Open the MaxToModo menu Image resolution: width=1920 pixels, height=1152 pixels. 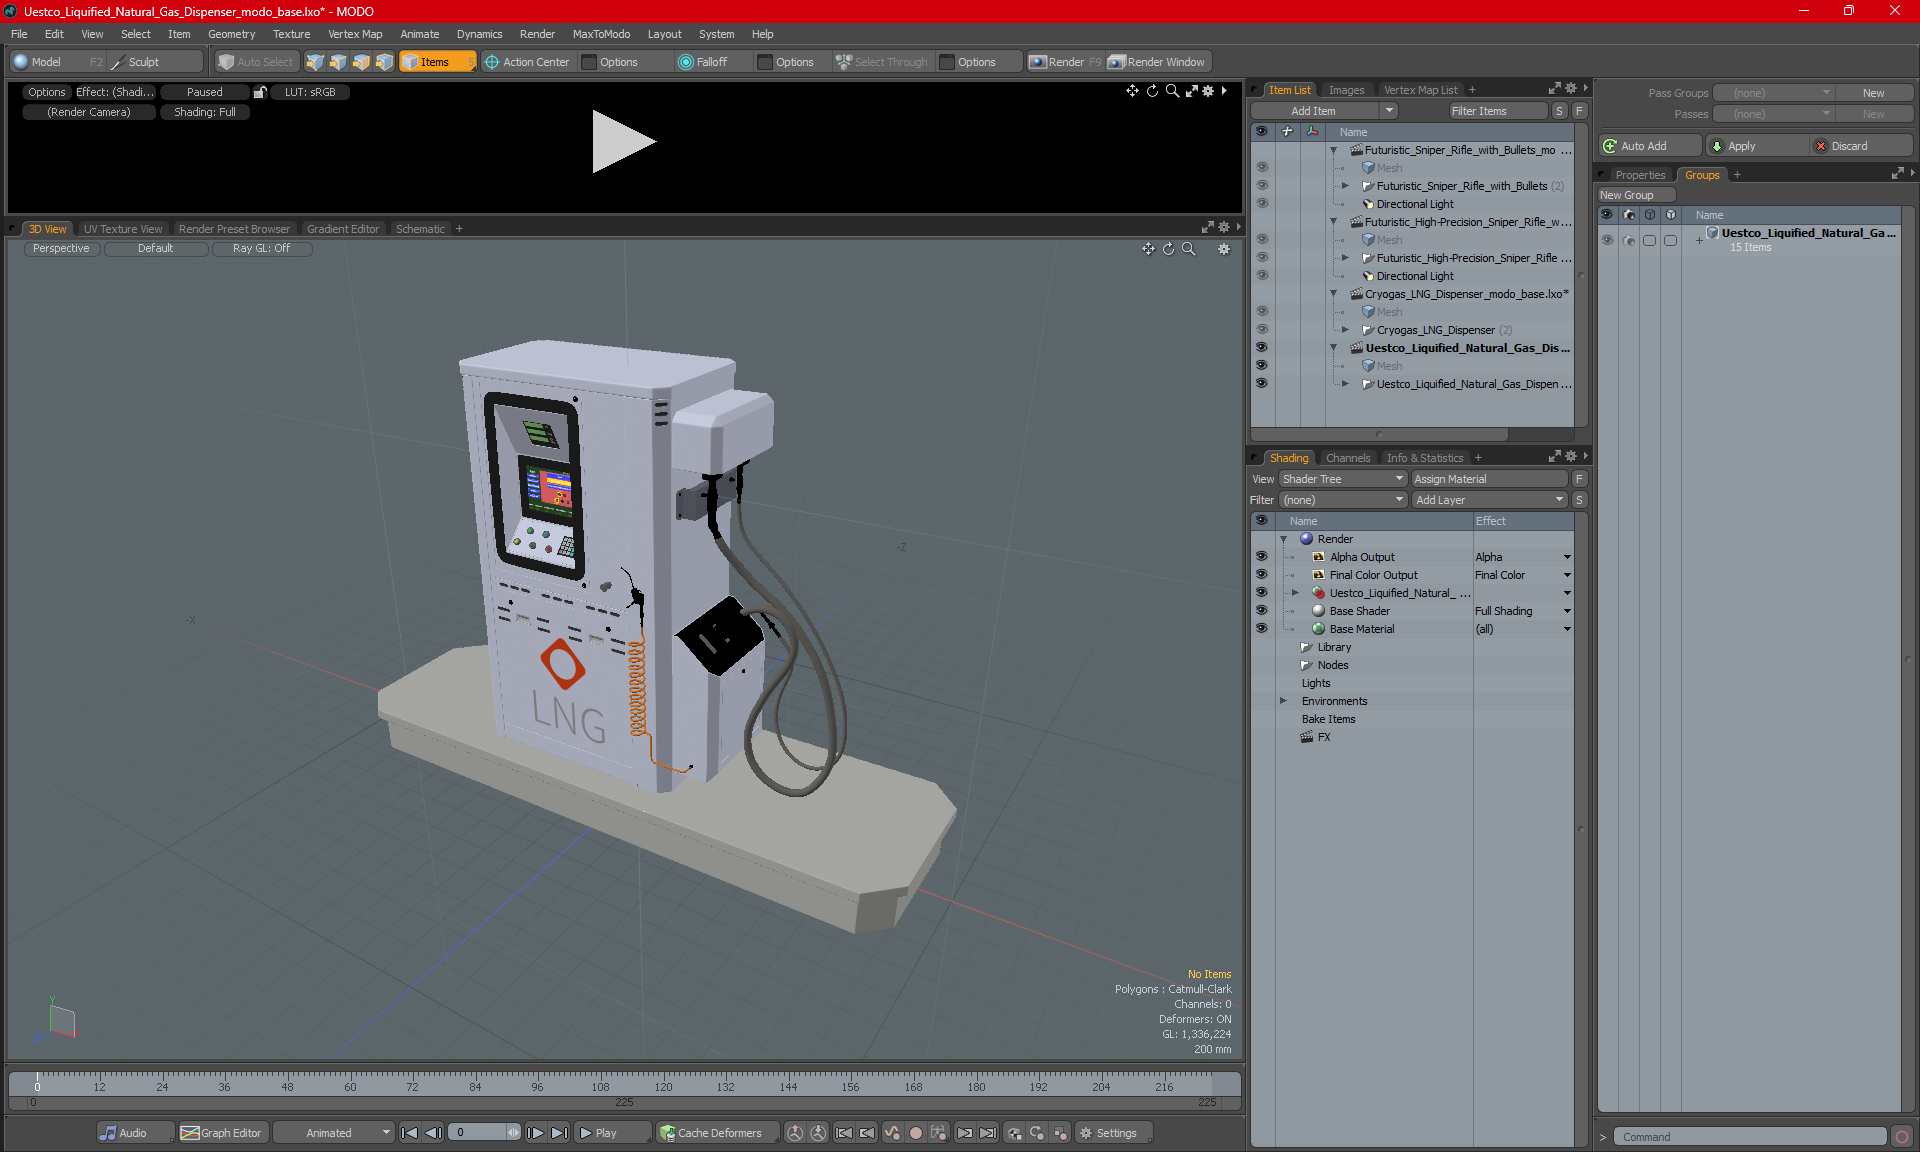(x=601, y=34)
